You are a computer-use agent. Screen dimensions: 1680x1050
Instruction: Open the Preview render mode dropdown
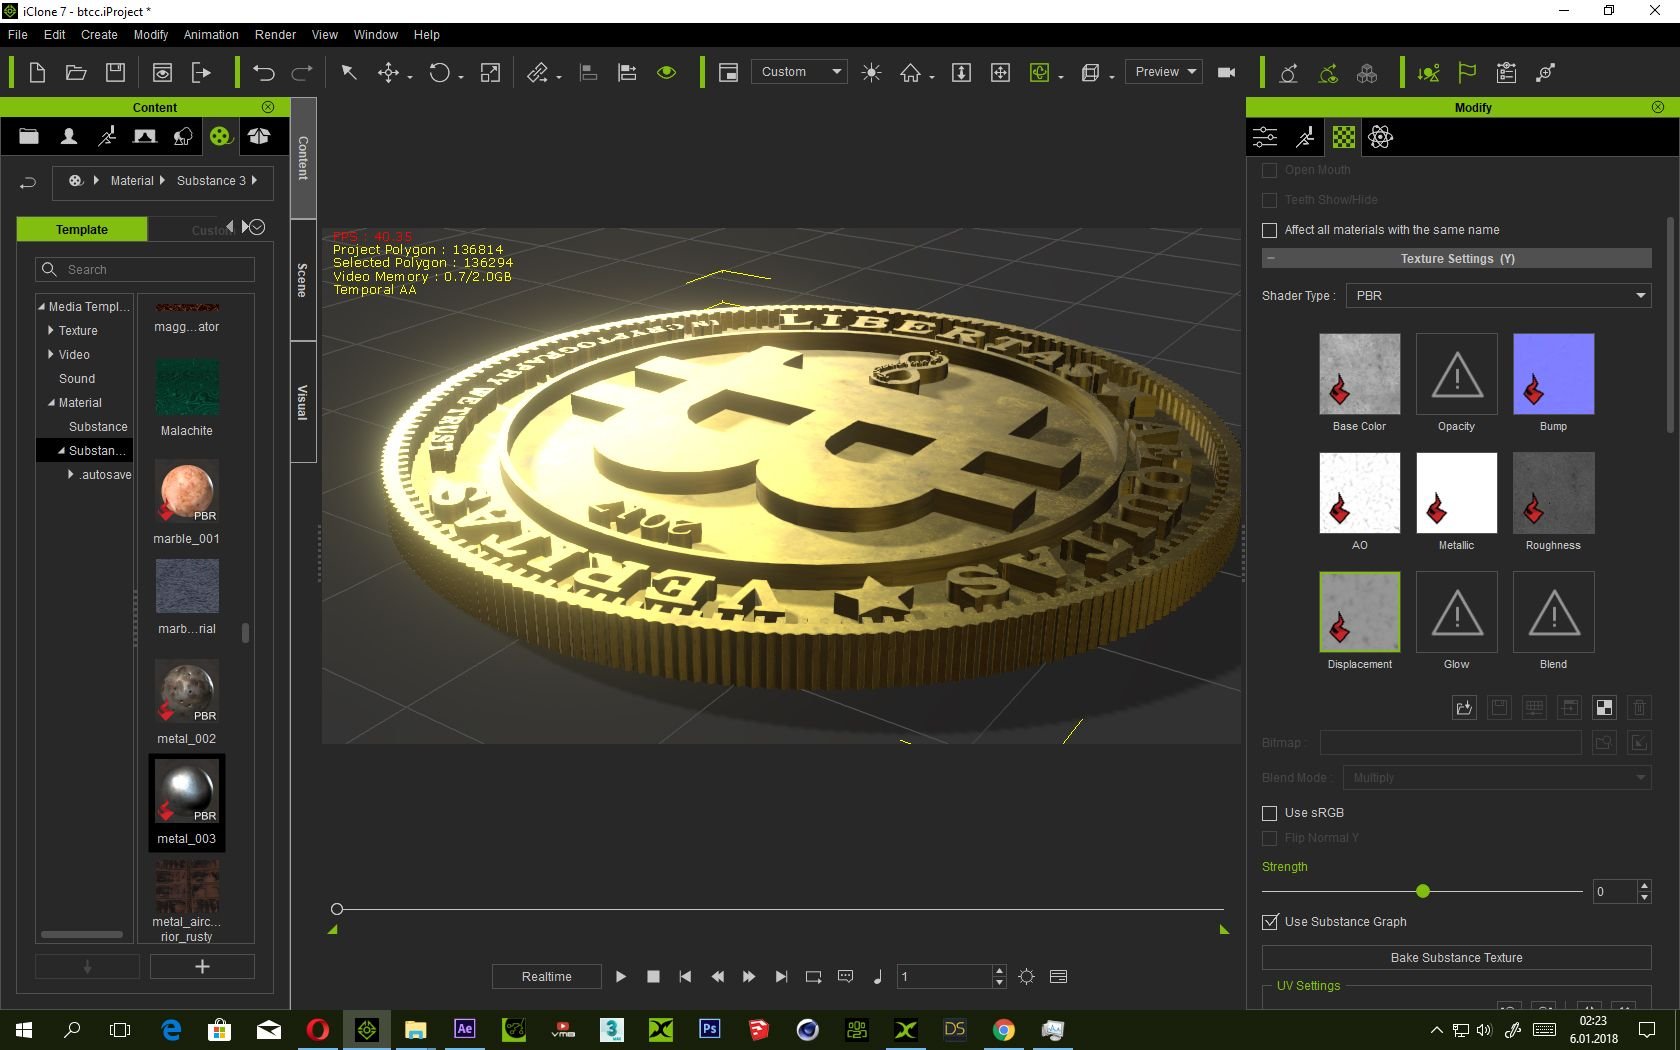[1164, 72]
